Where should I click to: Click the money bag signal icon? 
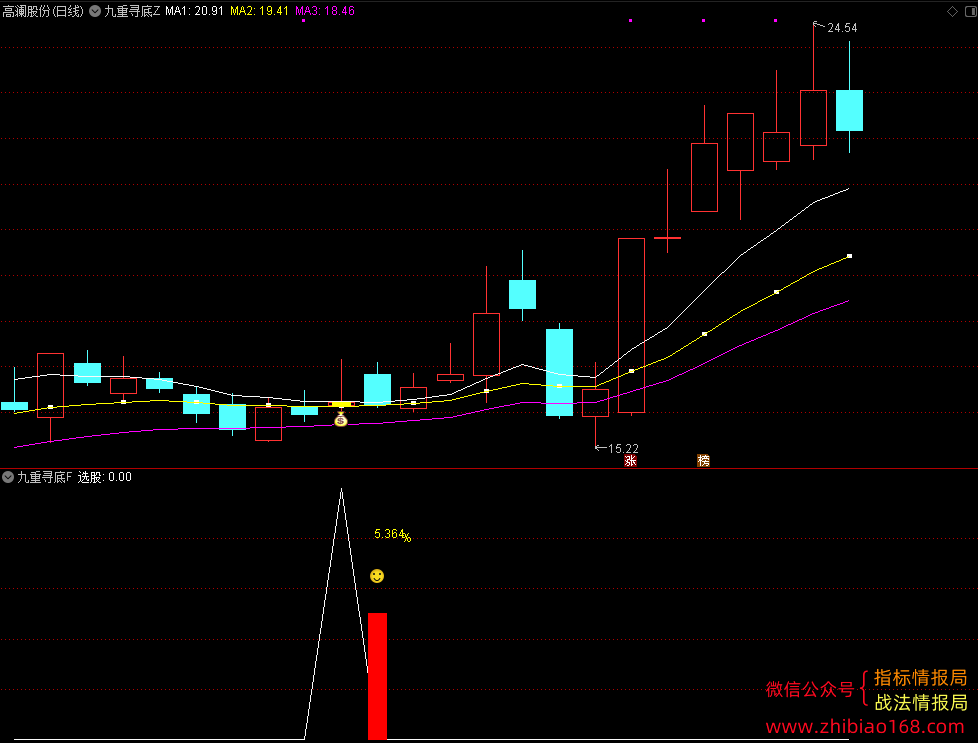(x=341, y=420)
